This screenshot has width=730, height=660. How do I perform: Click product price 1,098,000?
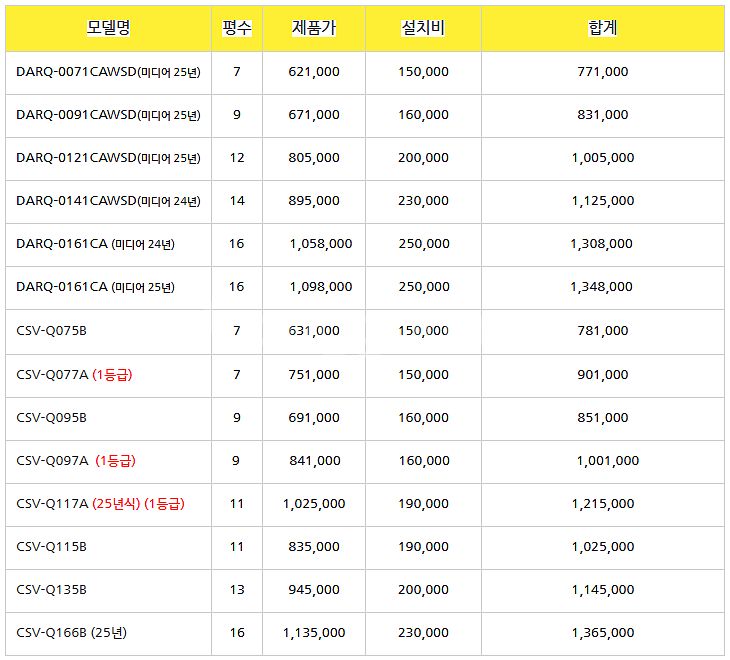[x=321, y=287]
